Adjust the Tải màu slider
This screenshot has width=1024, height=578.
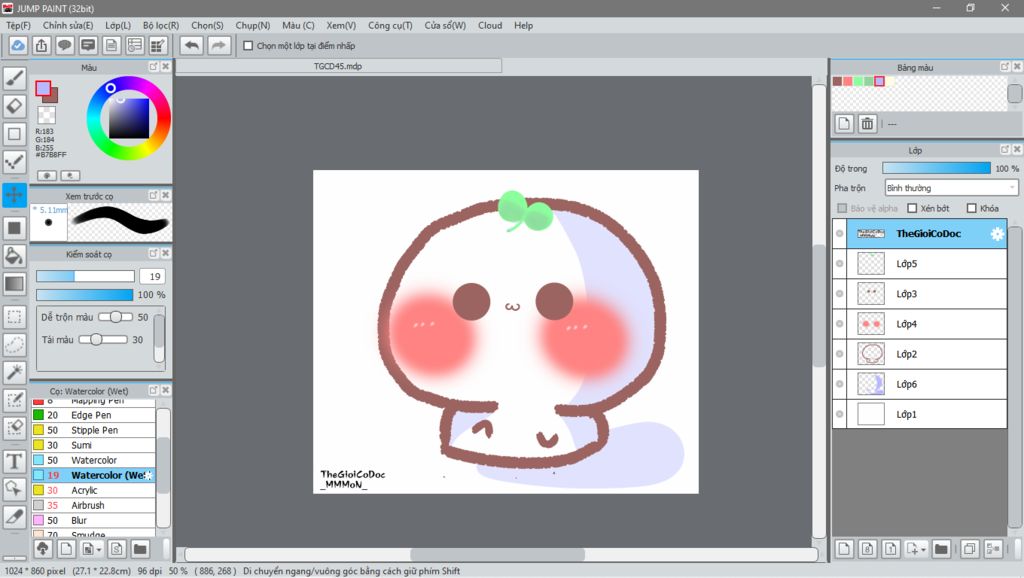click(103, 340)
